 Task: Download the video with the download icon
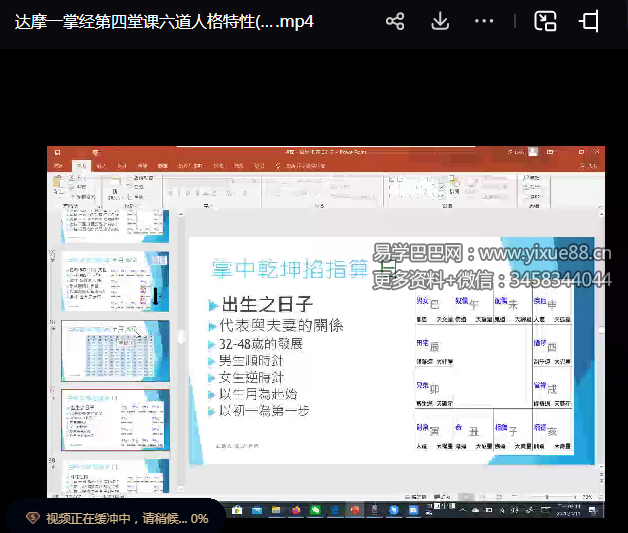click(x=440, y=21)
